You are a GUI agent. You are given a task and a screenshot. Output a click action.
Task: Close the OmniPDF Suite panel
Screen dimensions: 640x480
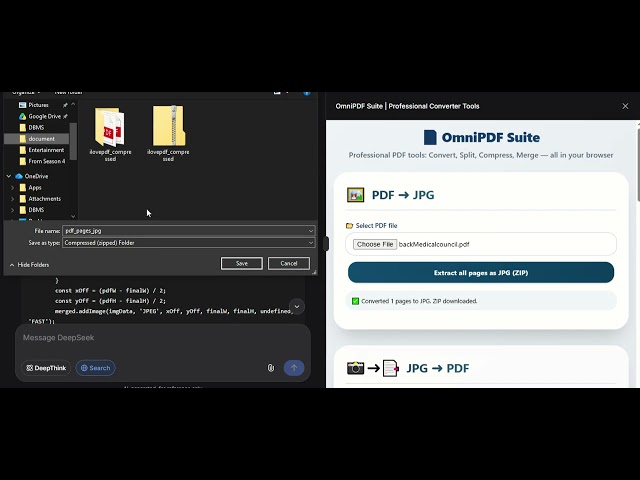625,106
